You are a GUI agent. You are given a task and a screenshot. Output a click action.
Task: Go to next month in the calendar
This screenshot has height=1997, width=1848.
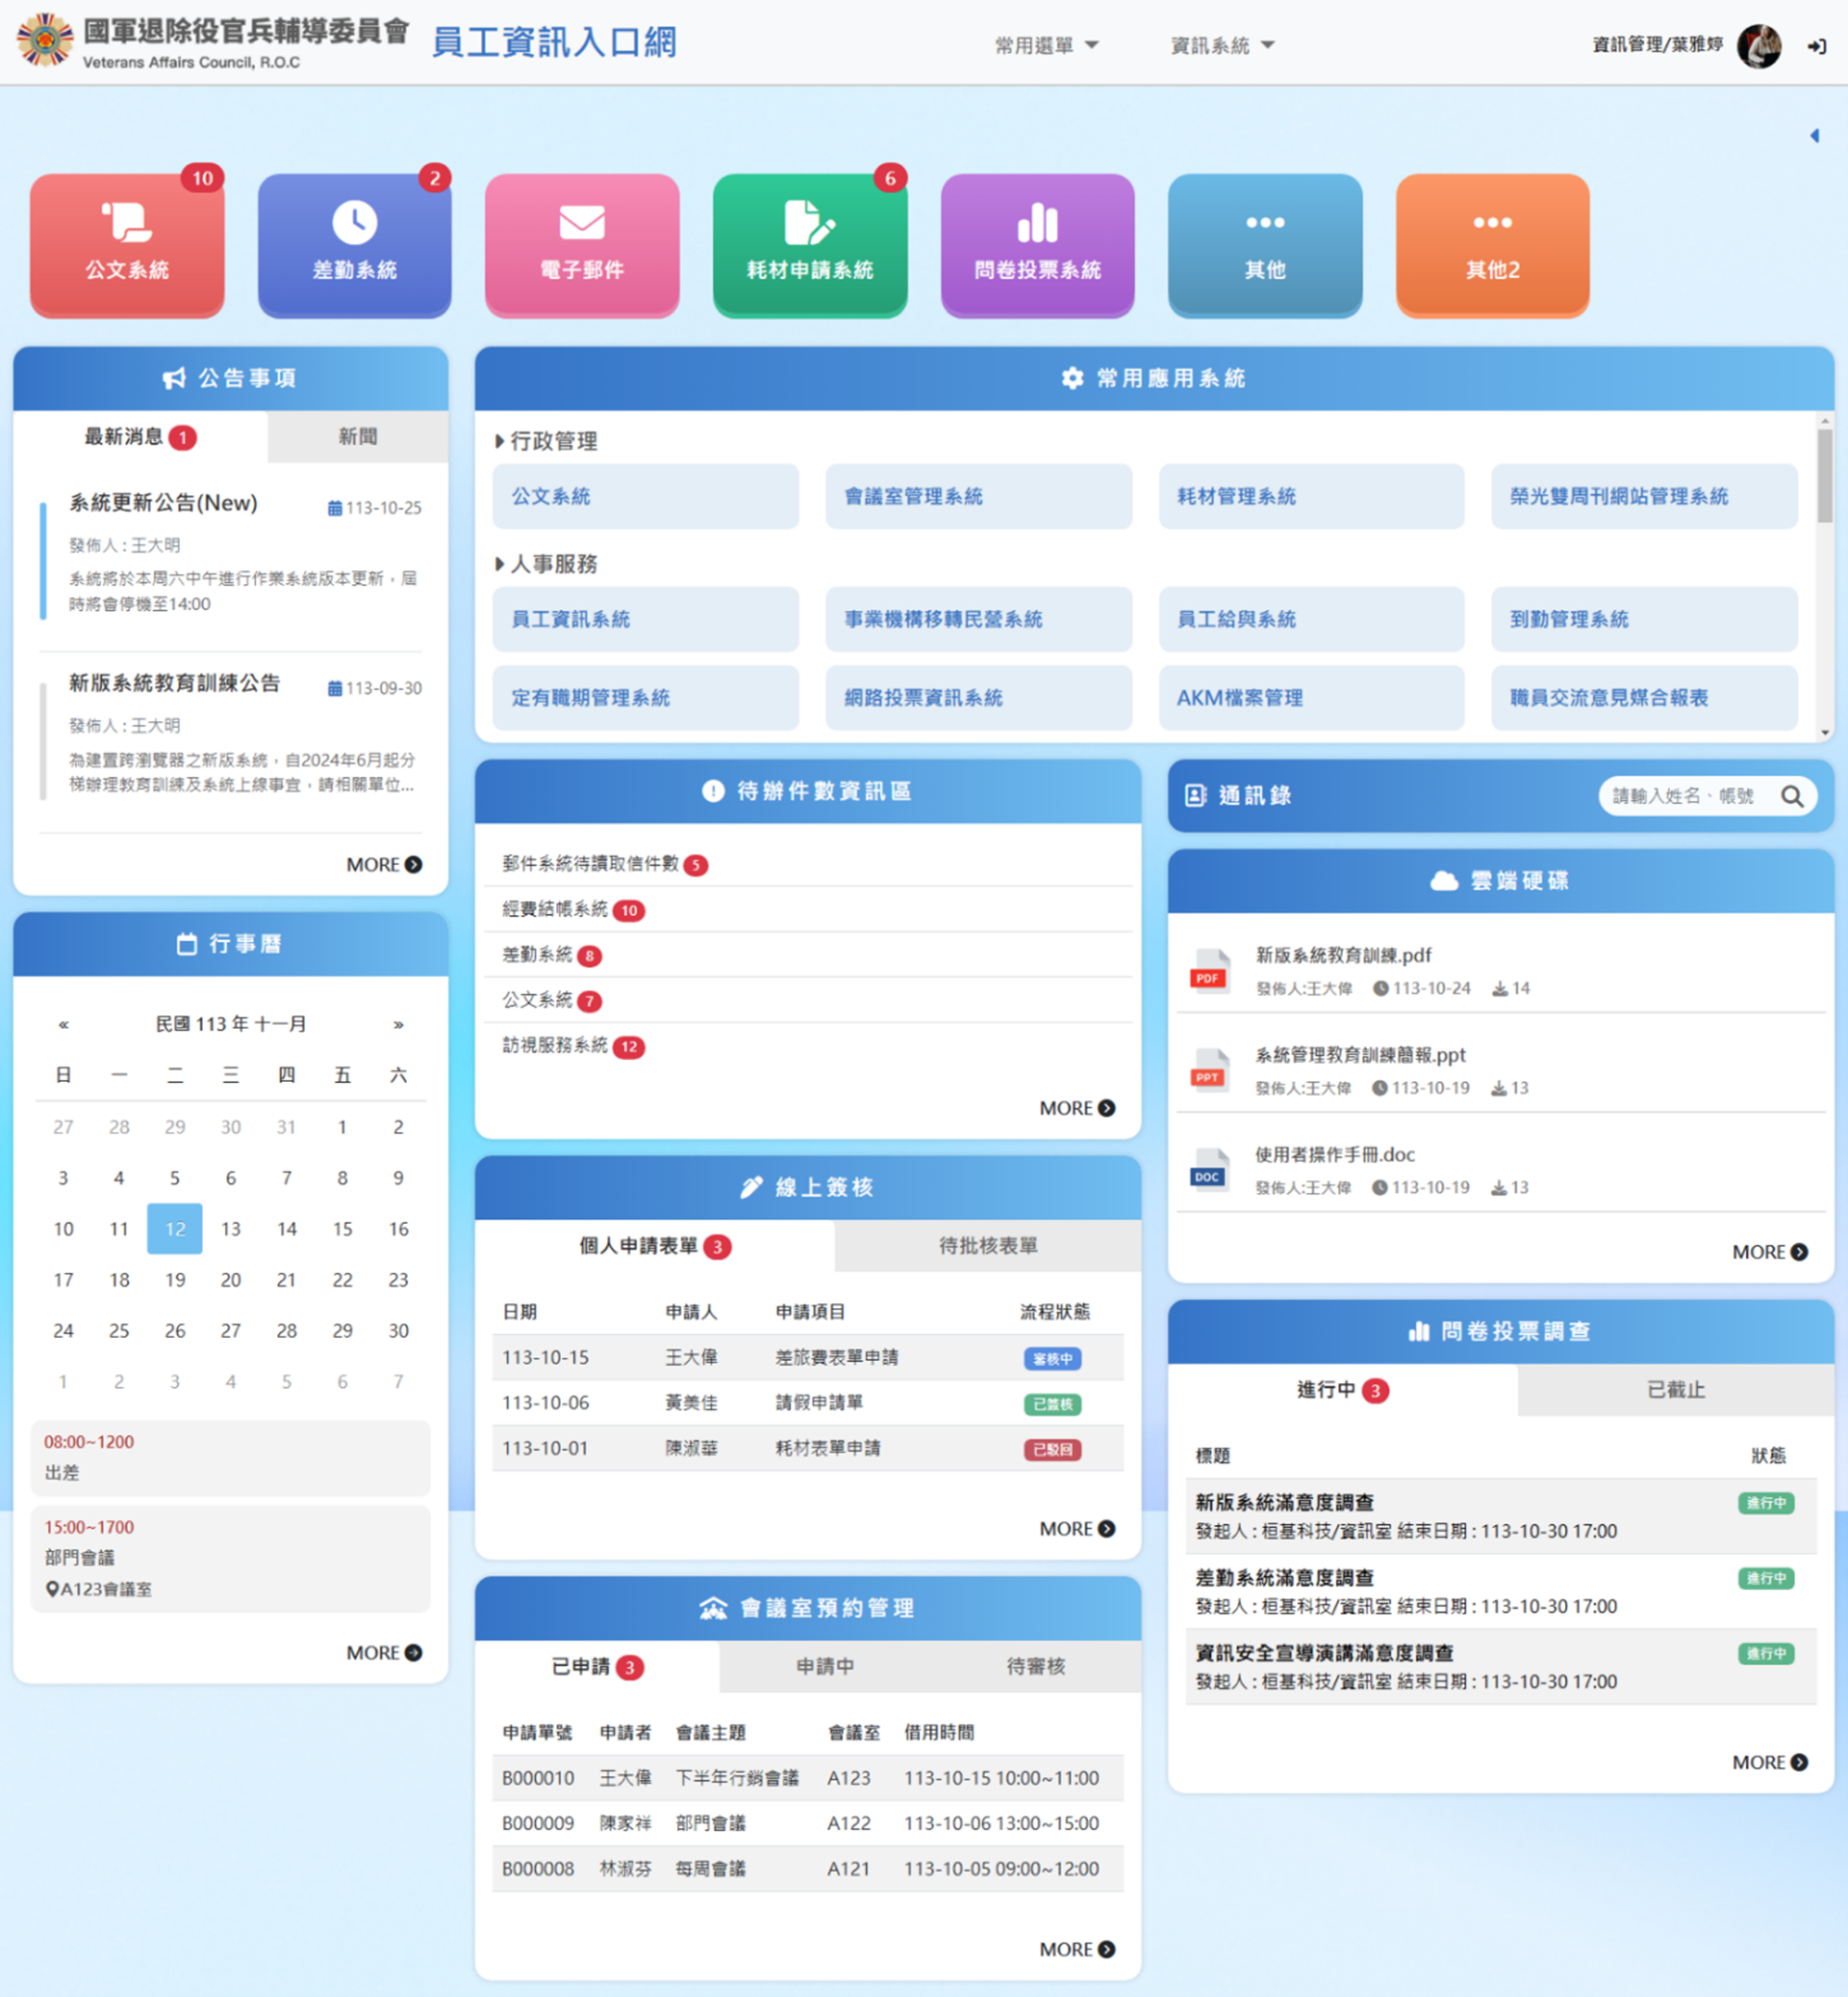(x=398, y=1024)
